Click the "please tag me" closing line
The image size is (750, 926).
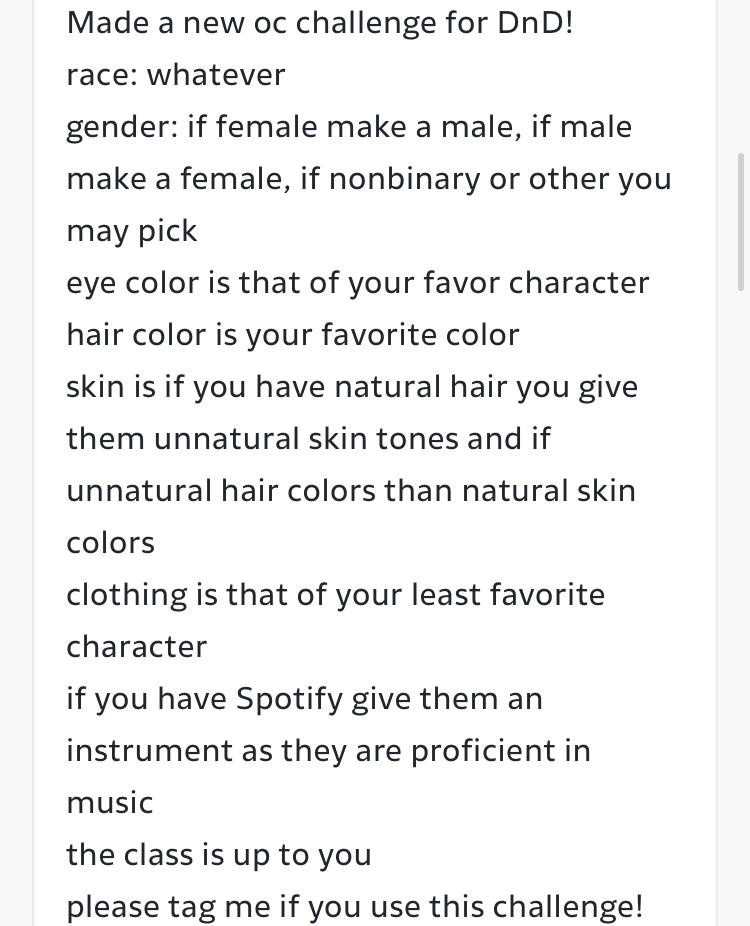tap(354, 907)
